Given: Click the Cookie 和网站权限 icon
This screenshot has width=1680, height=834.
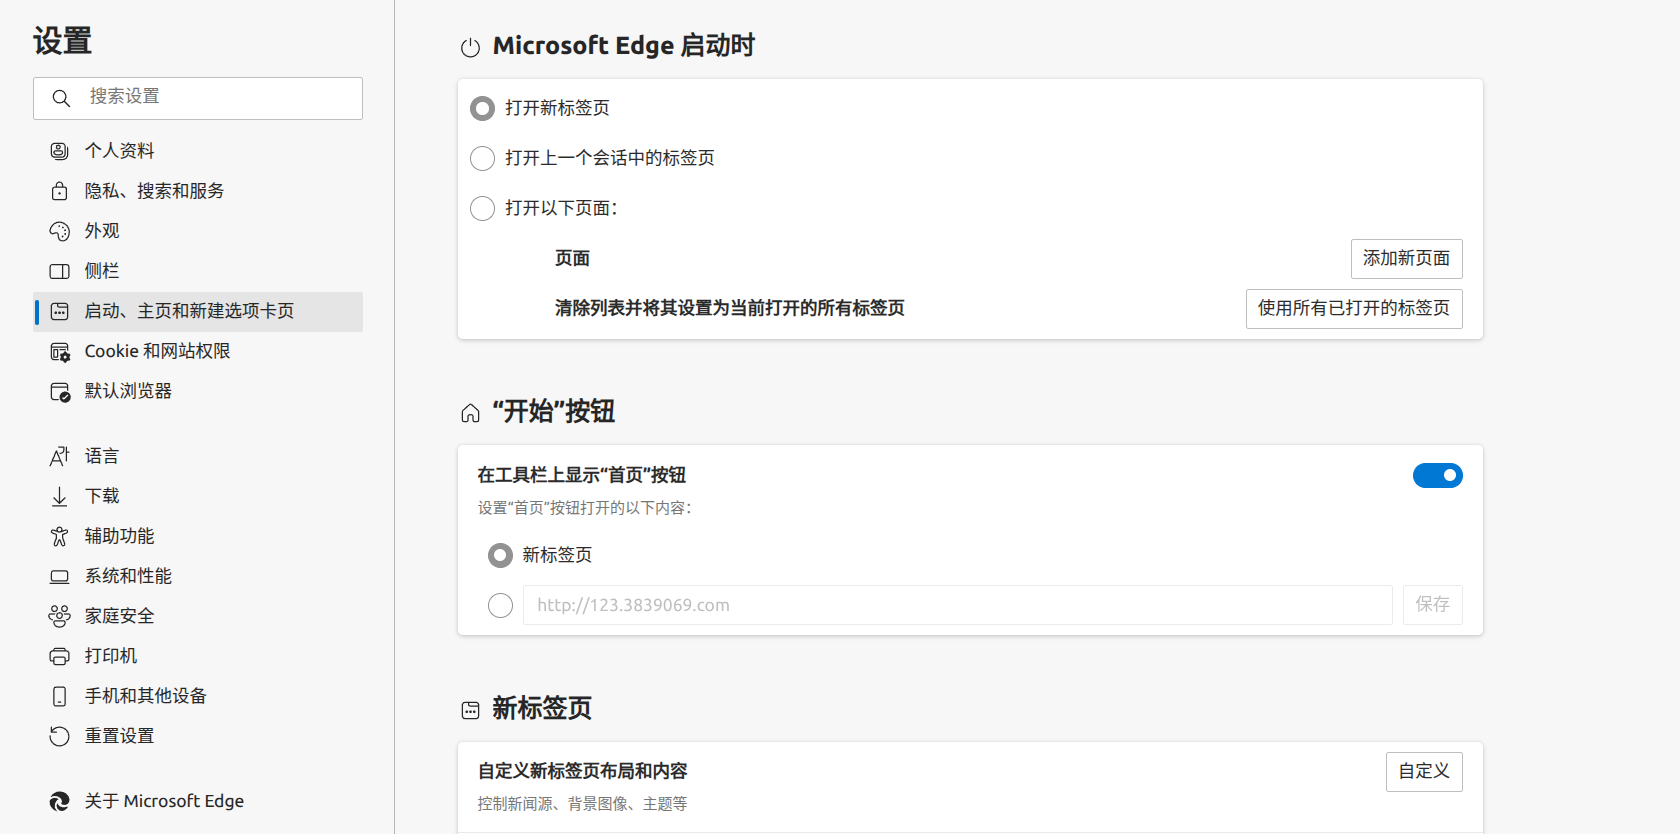Looking at the screenshot, I should 60,351.
